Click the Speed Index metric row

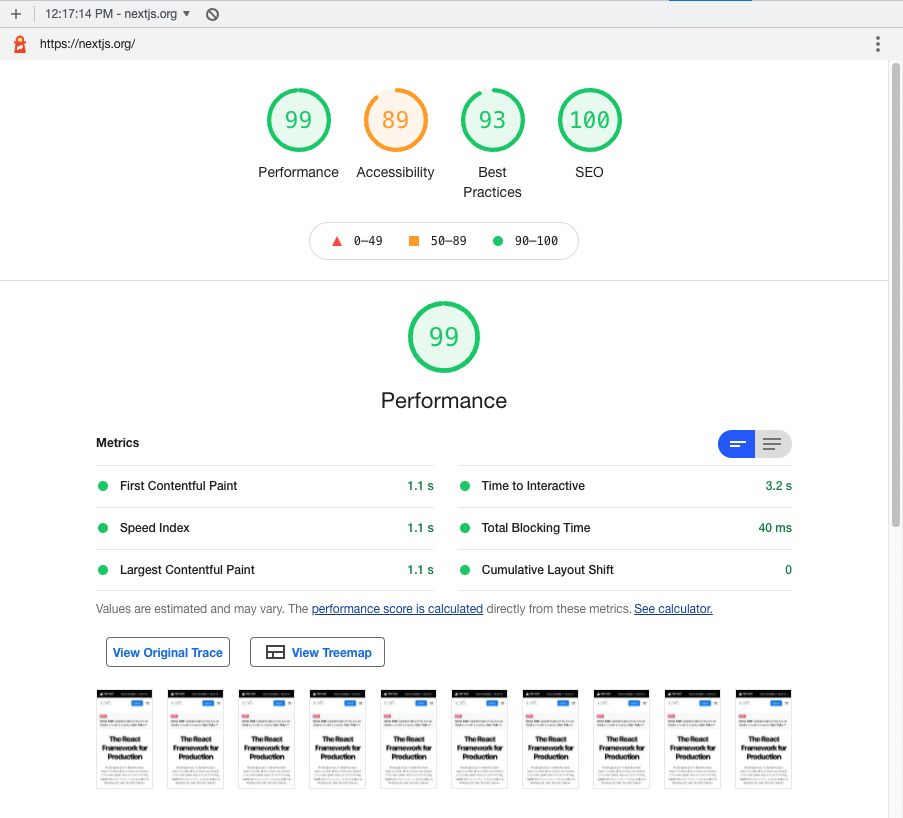(265, 528)
